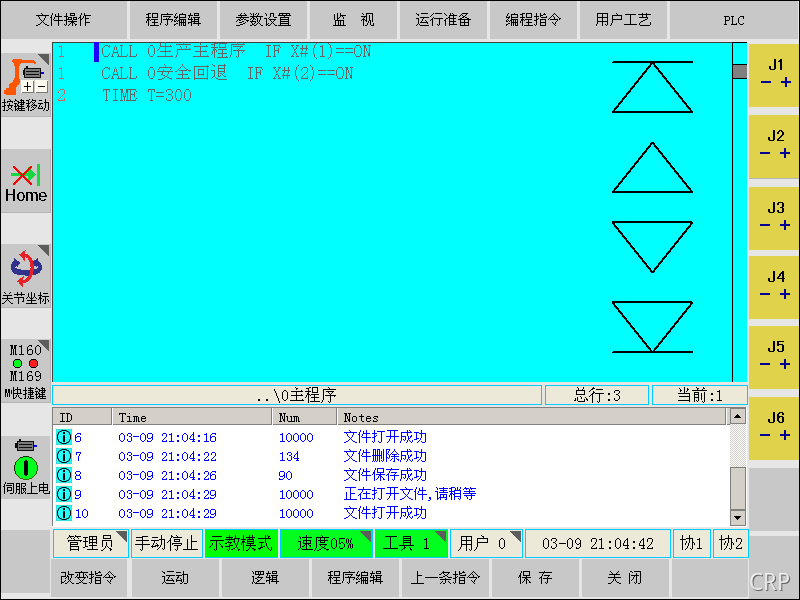
Task: Open the 工具 1 tool dropdown
Action: (411, 543)
